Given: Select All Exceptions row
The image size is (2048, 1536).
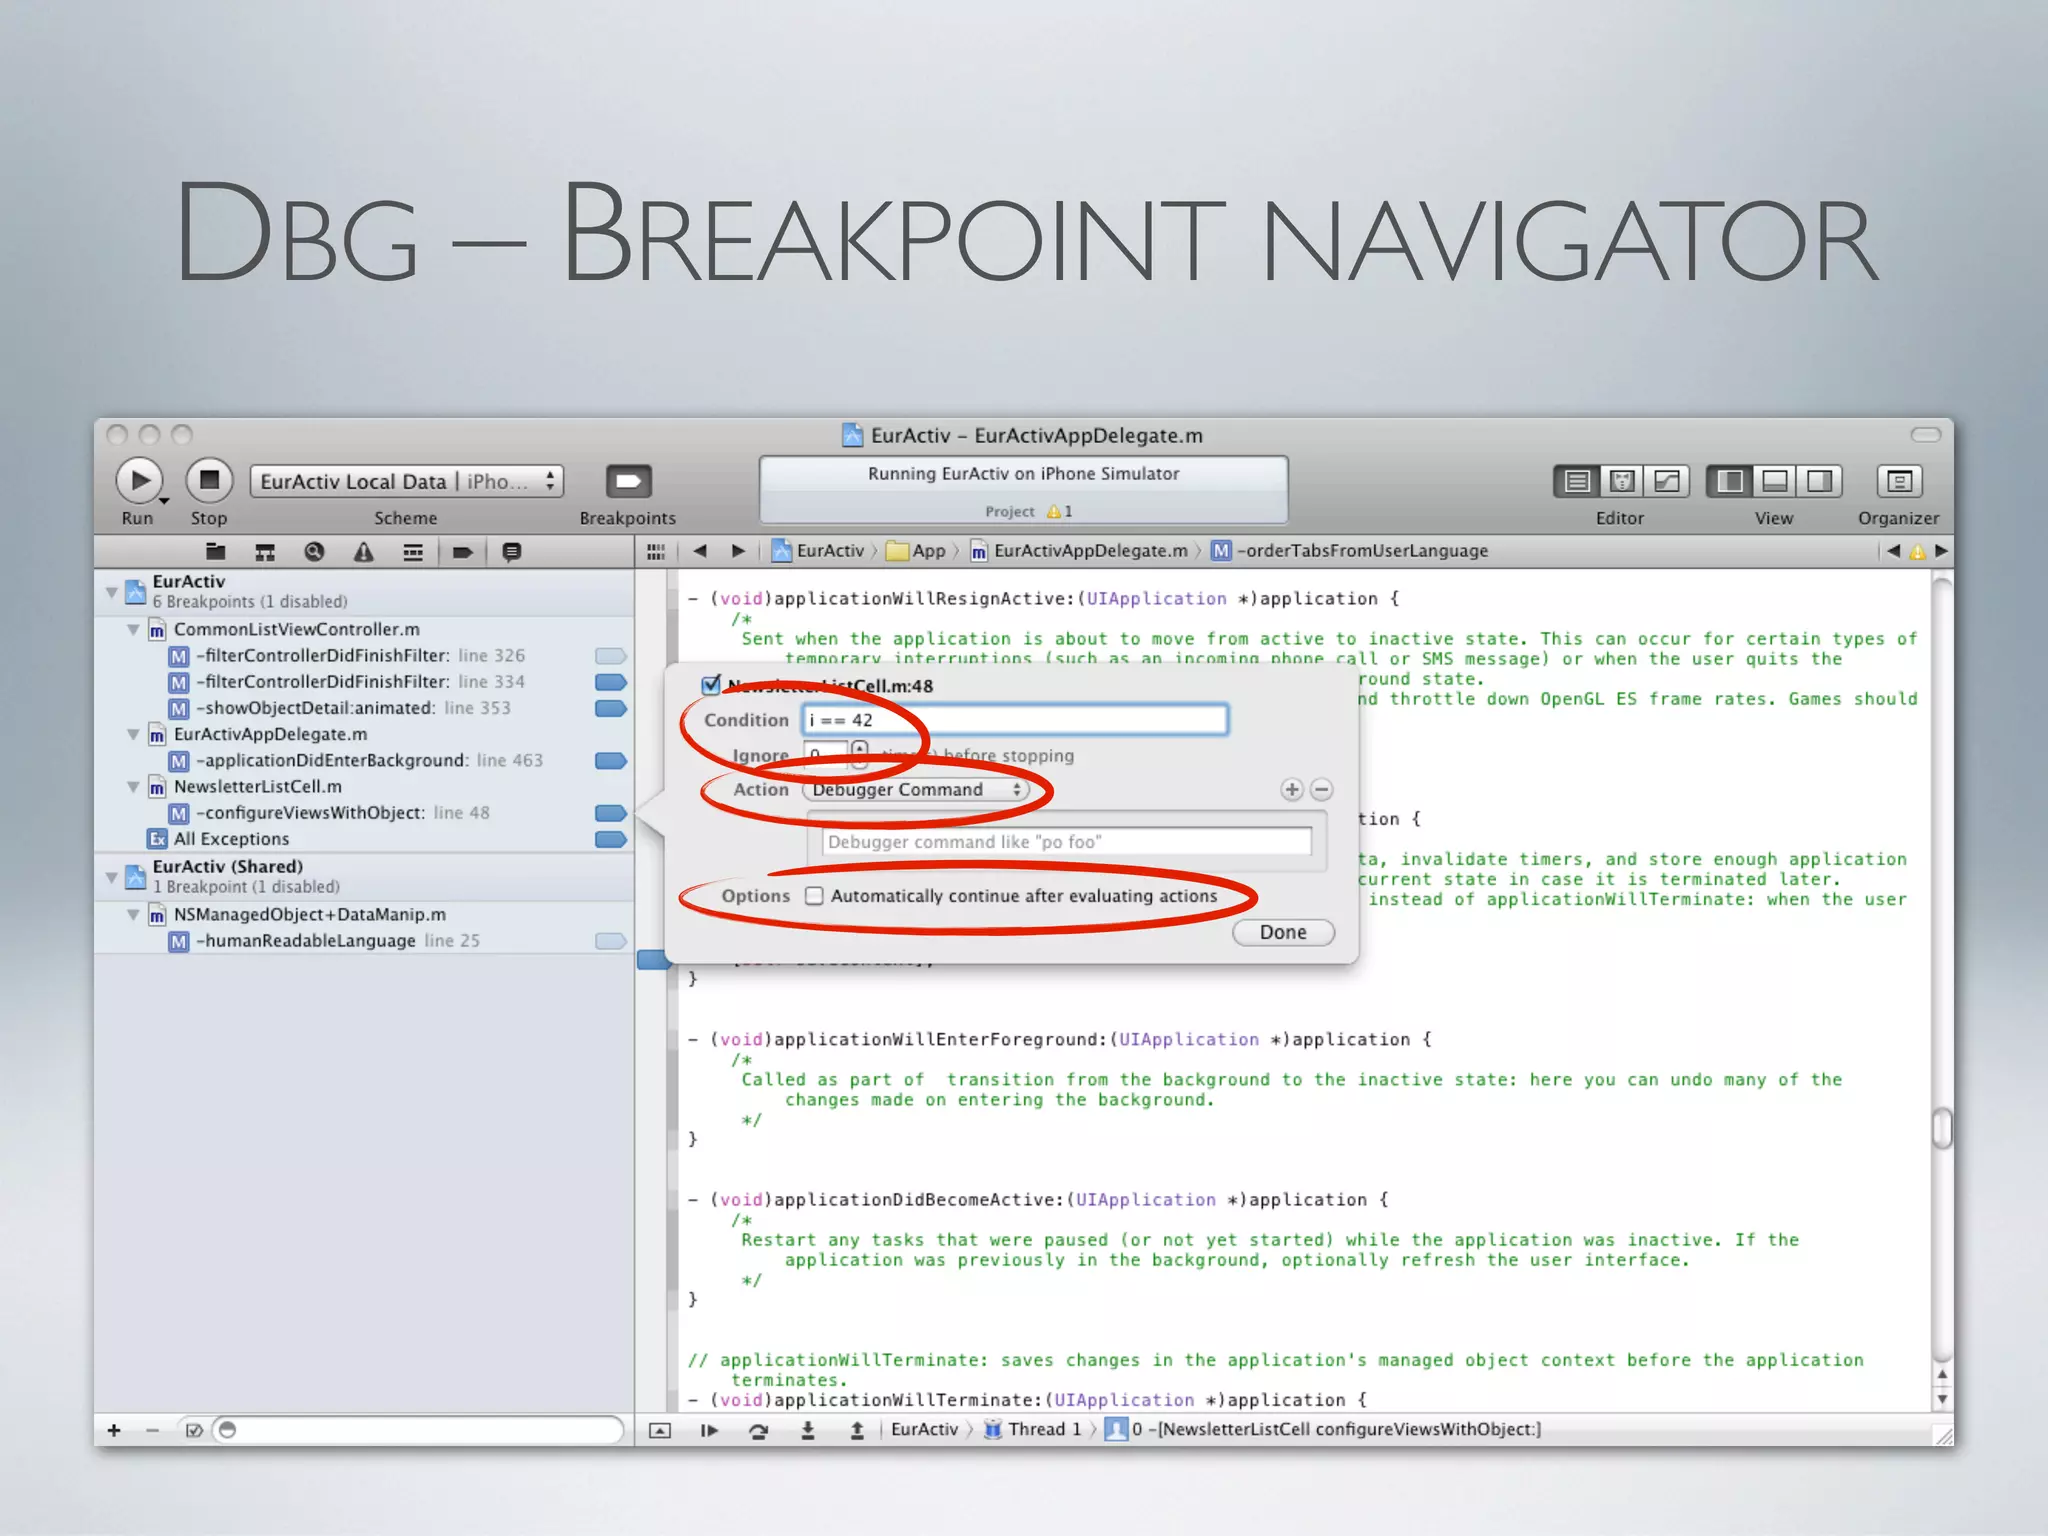Looking at the screenshot, I should point(363,839).
